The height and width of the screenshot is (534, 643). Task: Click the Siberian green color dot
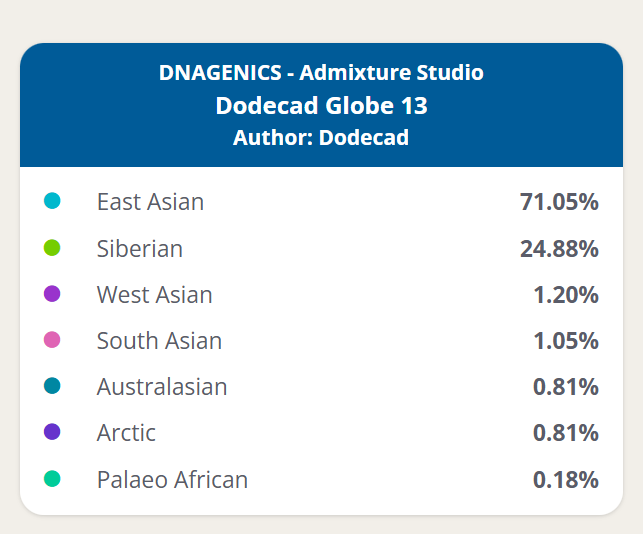[53, 248]
